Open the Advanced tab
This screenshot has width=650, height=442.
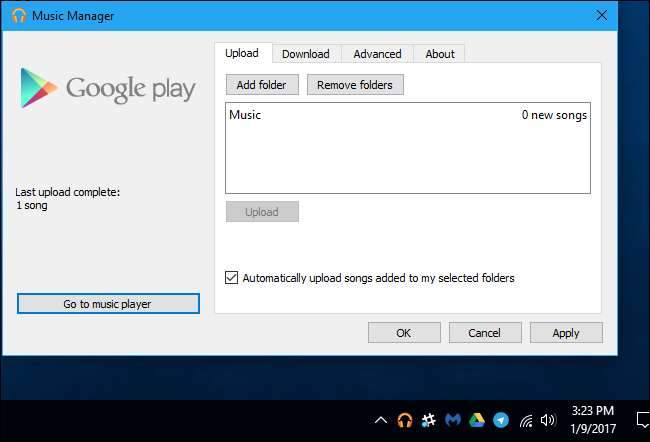(377, 54)
